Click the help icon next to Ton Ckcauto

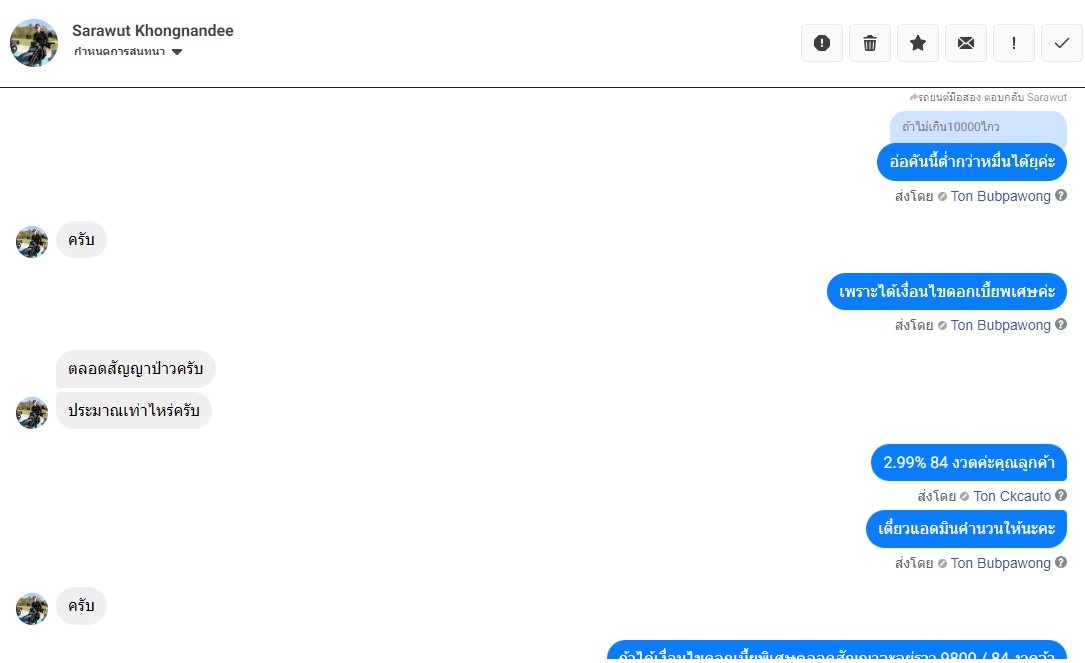click(1061, 496)
